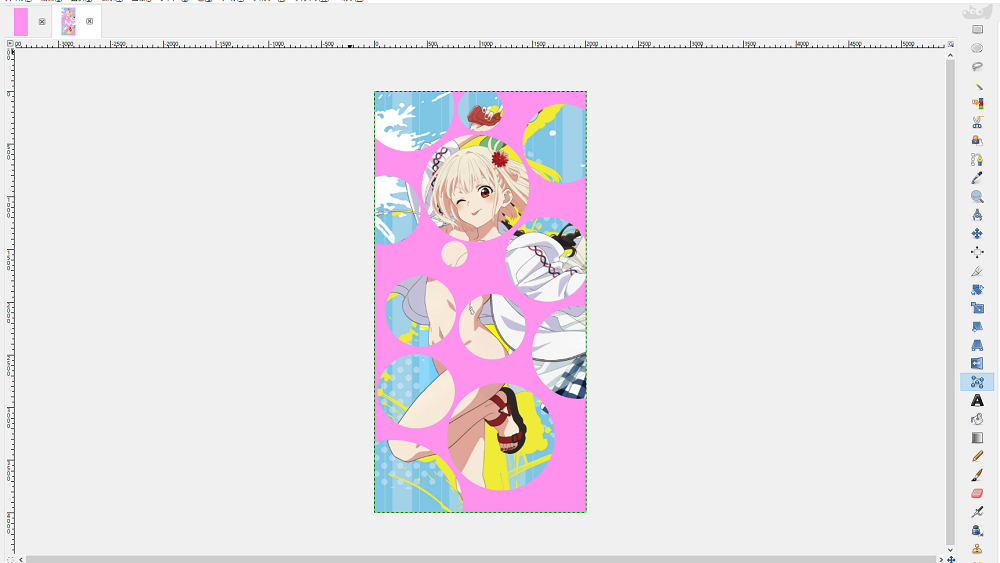Open the navigation preview at bottom-right corner

tap(951, 559)
